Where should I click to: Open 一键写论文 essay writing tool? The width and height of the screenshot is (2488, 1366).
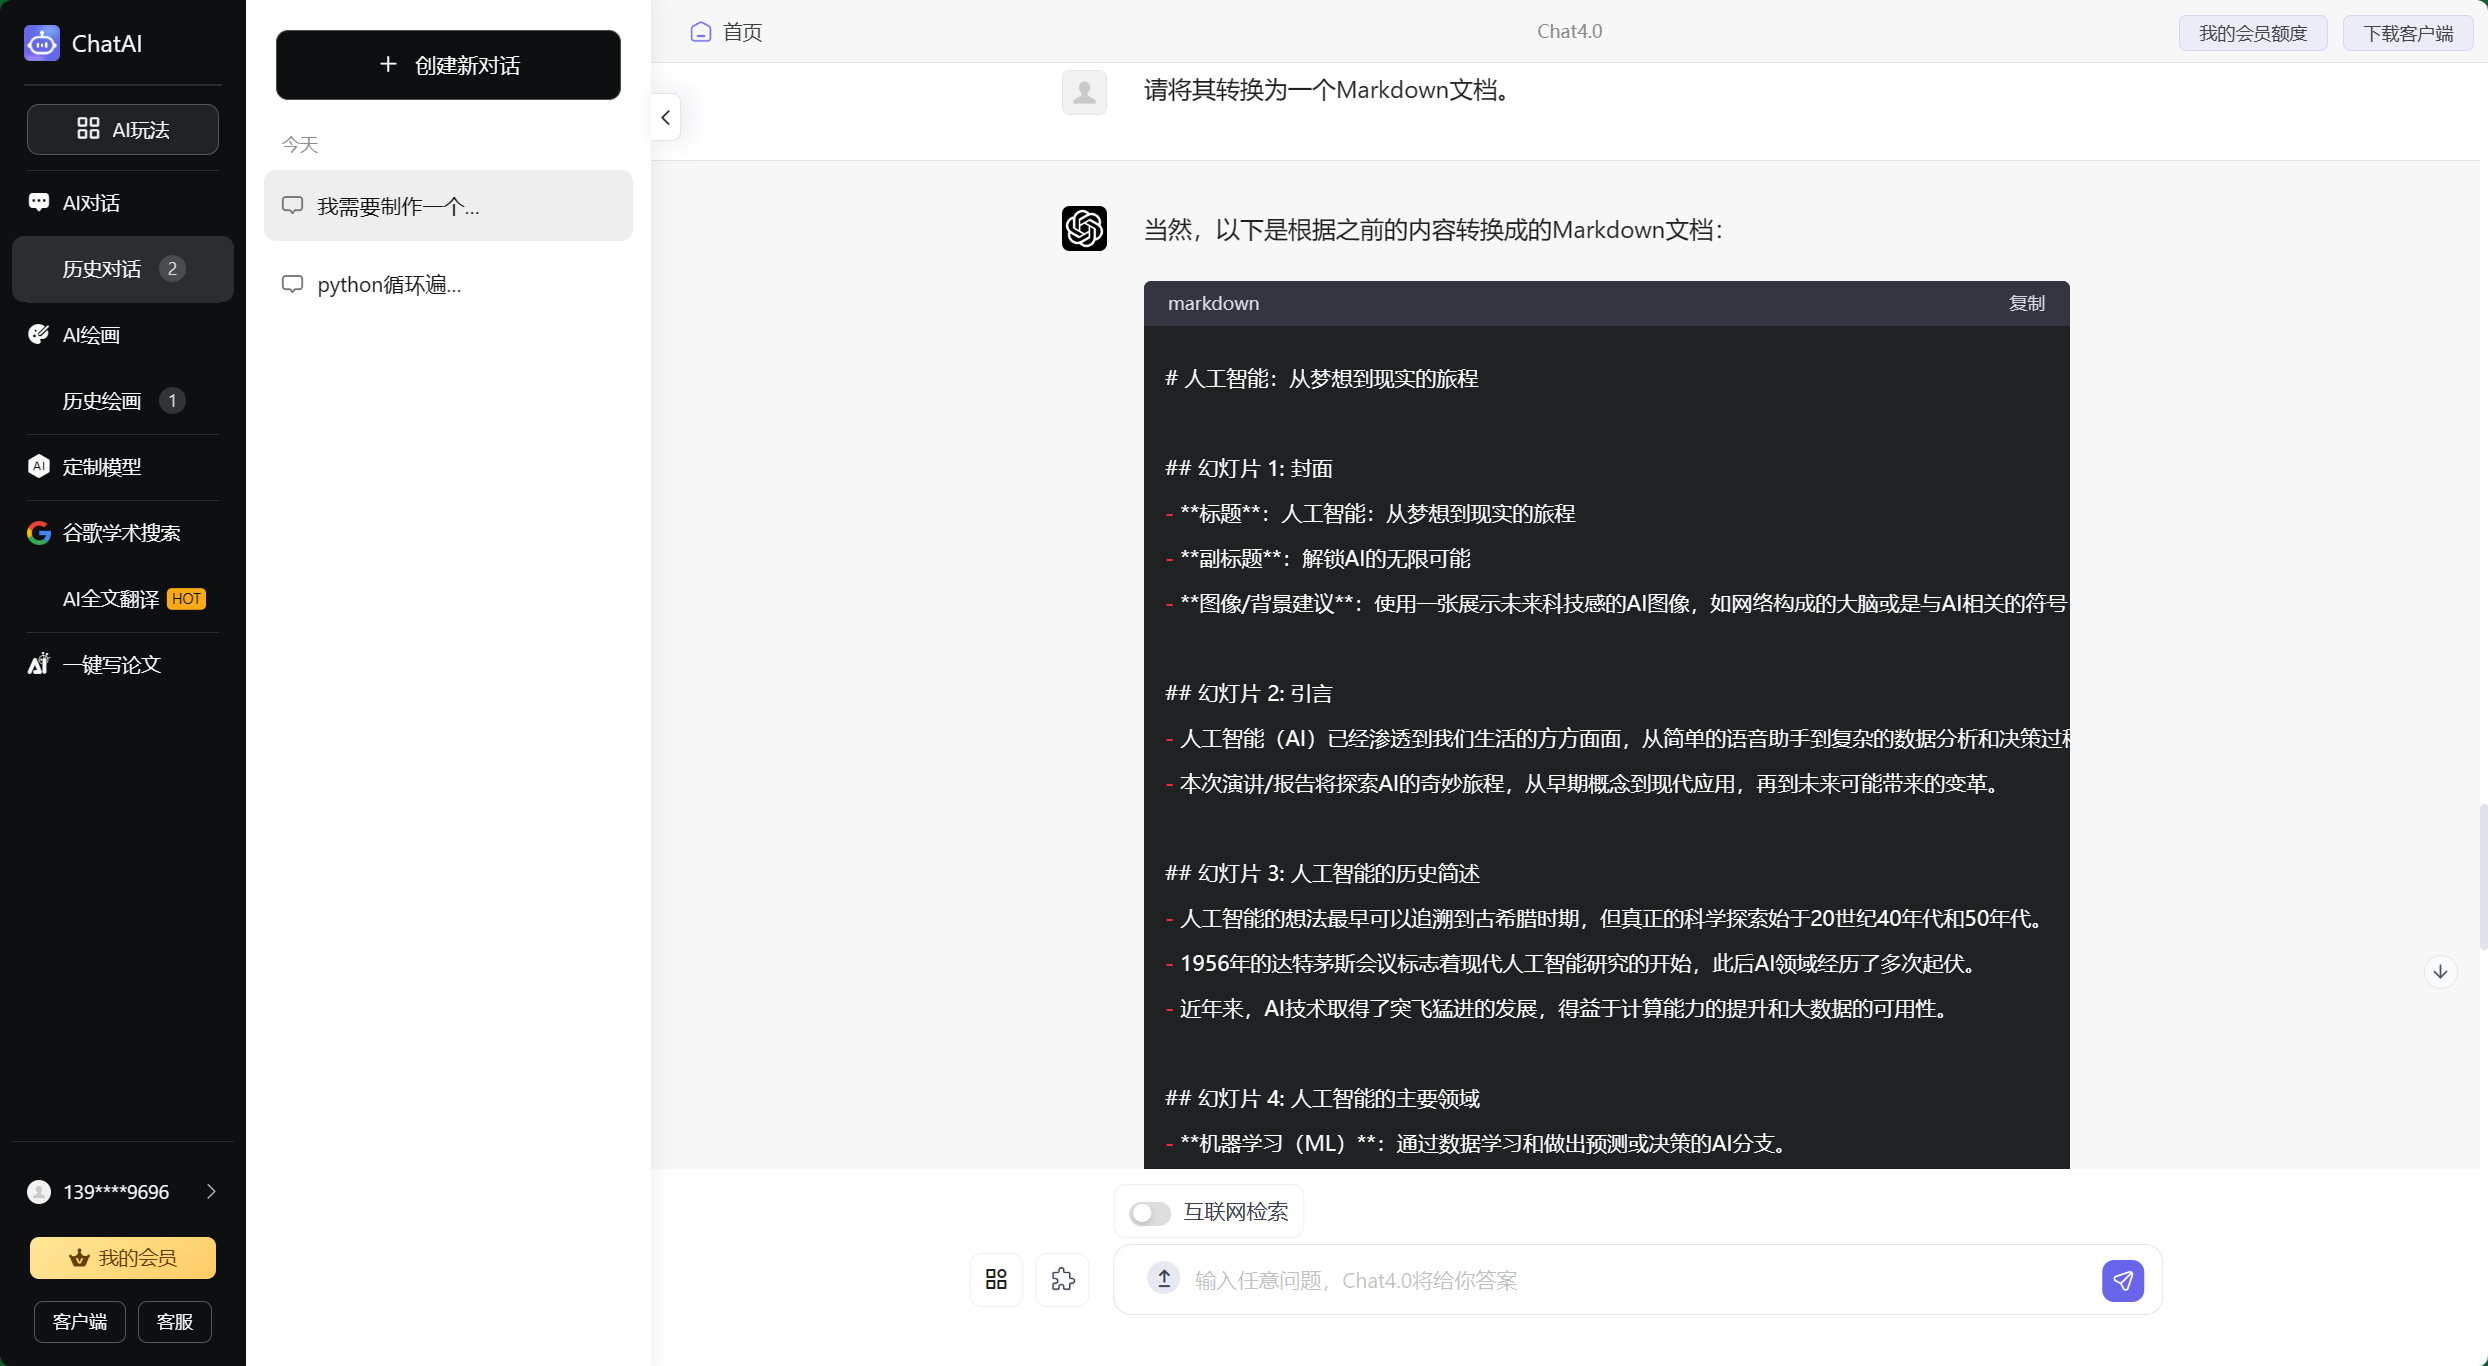[111, 664]
